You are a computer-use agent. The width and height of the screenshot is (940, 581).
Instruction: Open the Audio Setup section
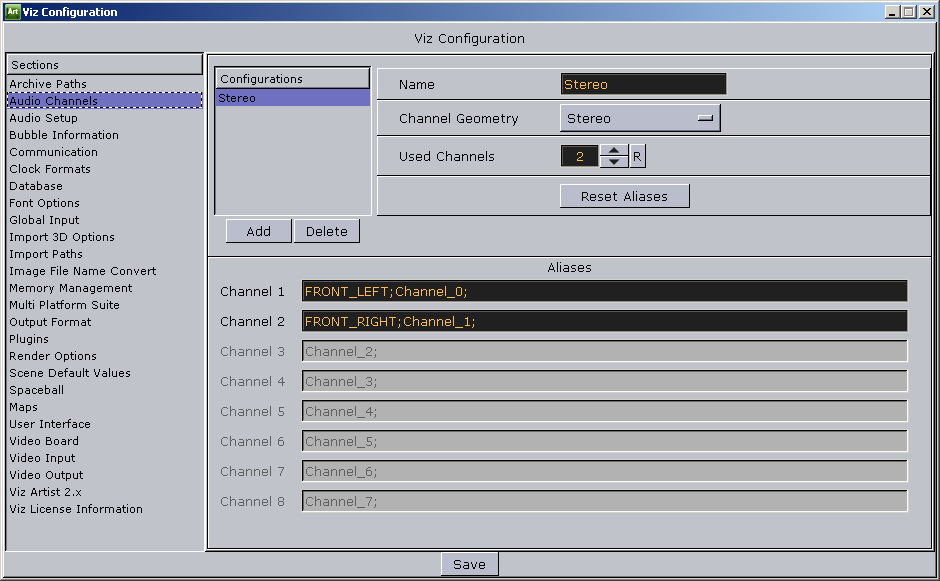point(44,117)
